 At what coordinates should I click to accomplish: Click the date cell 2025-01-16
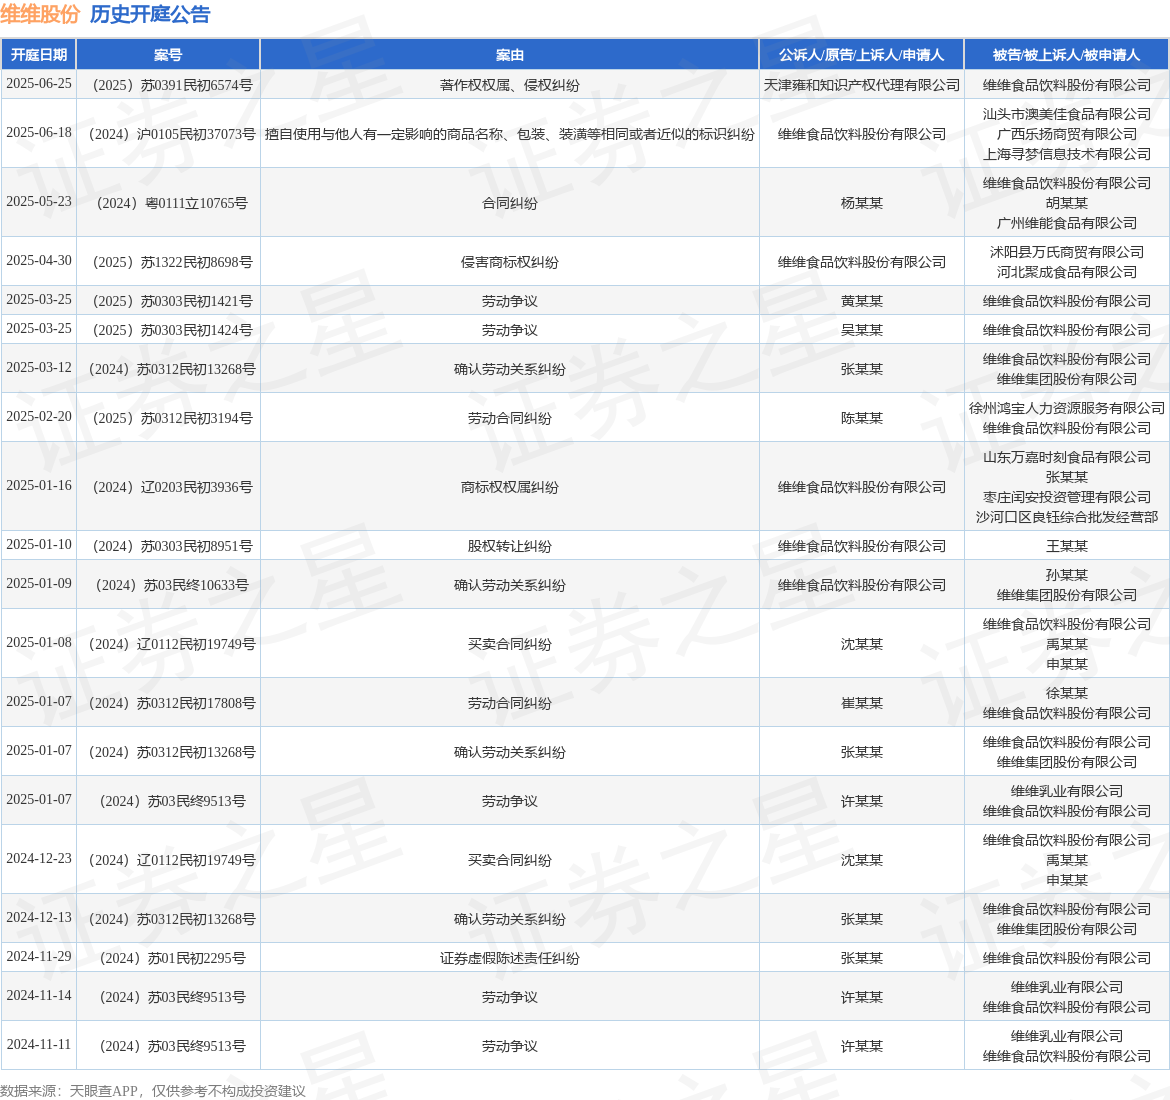(x=39, y=486)
